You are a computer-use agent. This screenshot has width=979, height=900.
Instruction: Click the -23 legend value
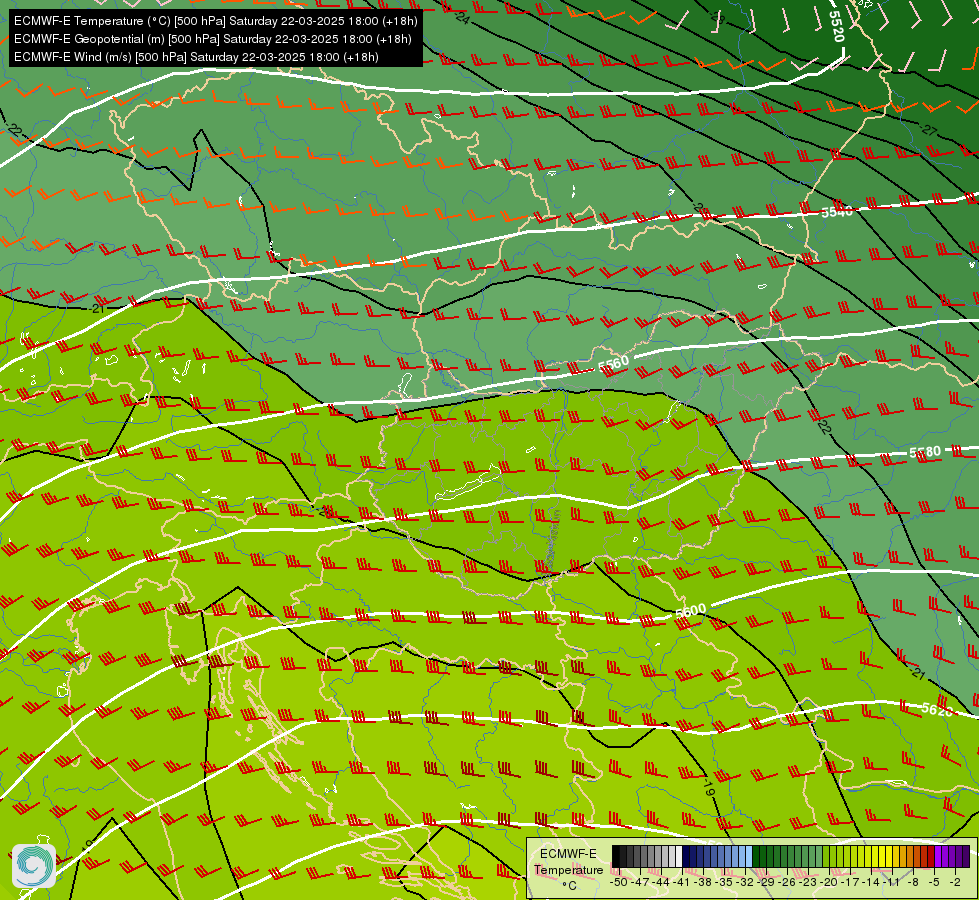(x=809, y=882)
